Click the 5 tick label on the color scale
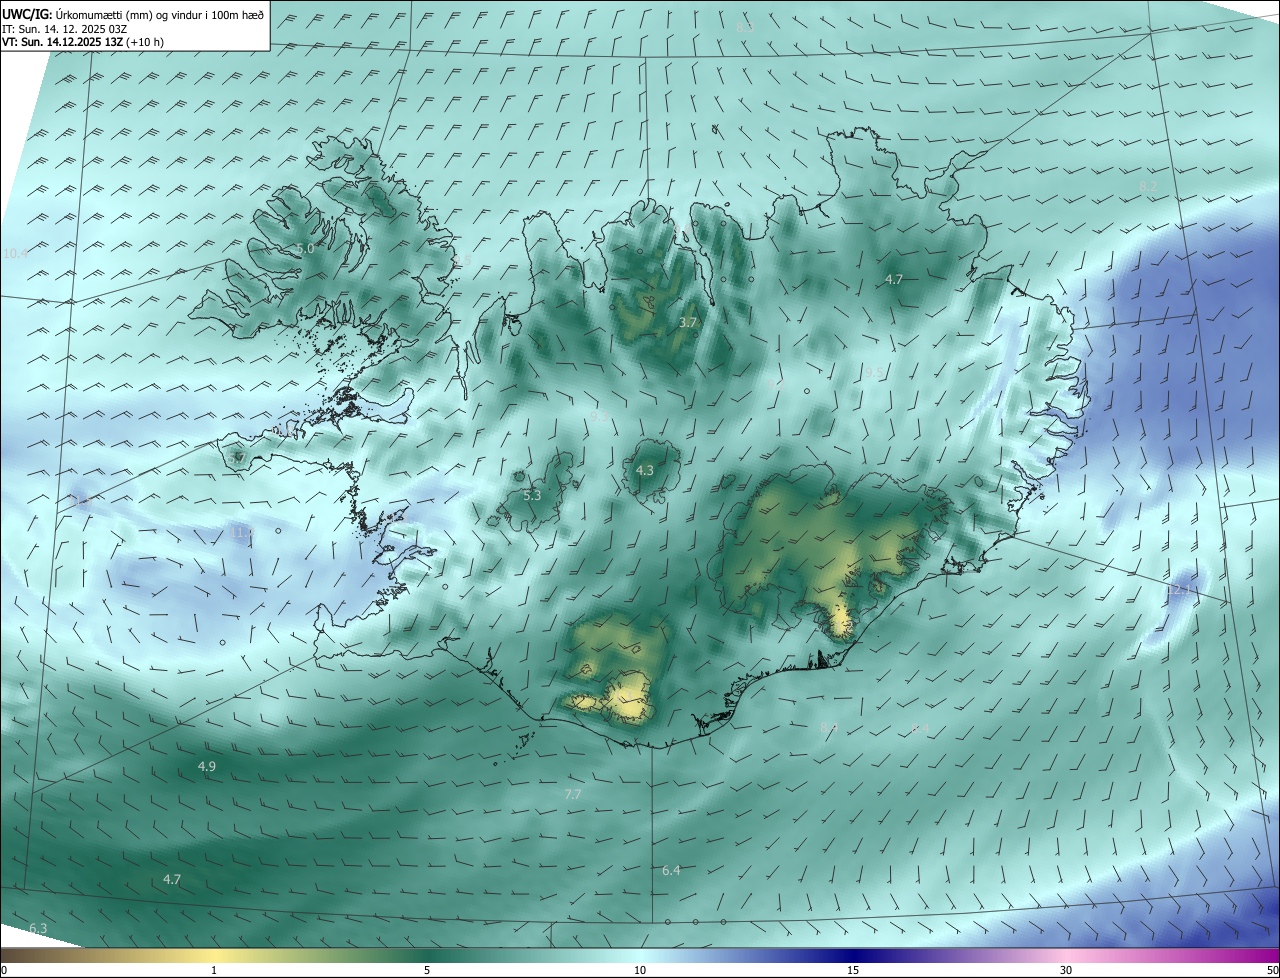1280x978 pixels. click(427, 971)
